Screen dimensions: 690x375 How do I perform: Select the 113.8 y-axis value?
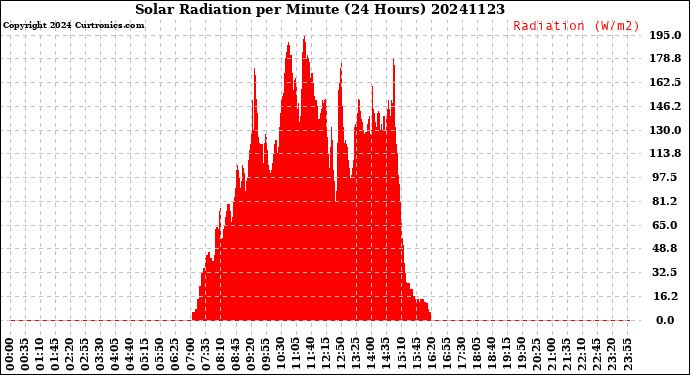coord(665,153)
